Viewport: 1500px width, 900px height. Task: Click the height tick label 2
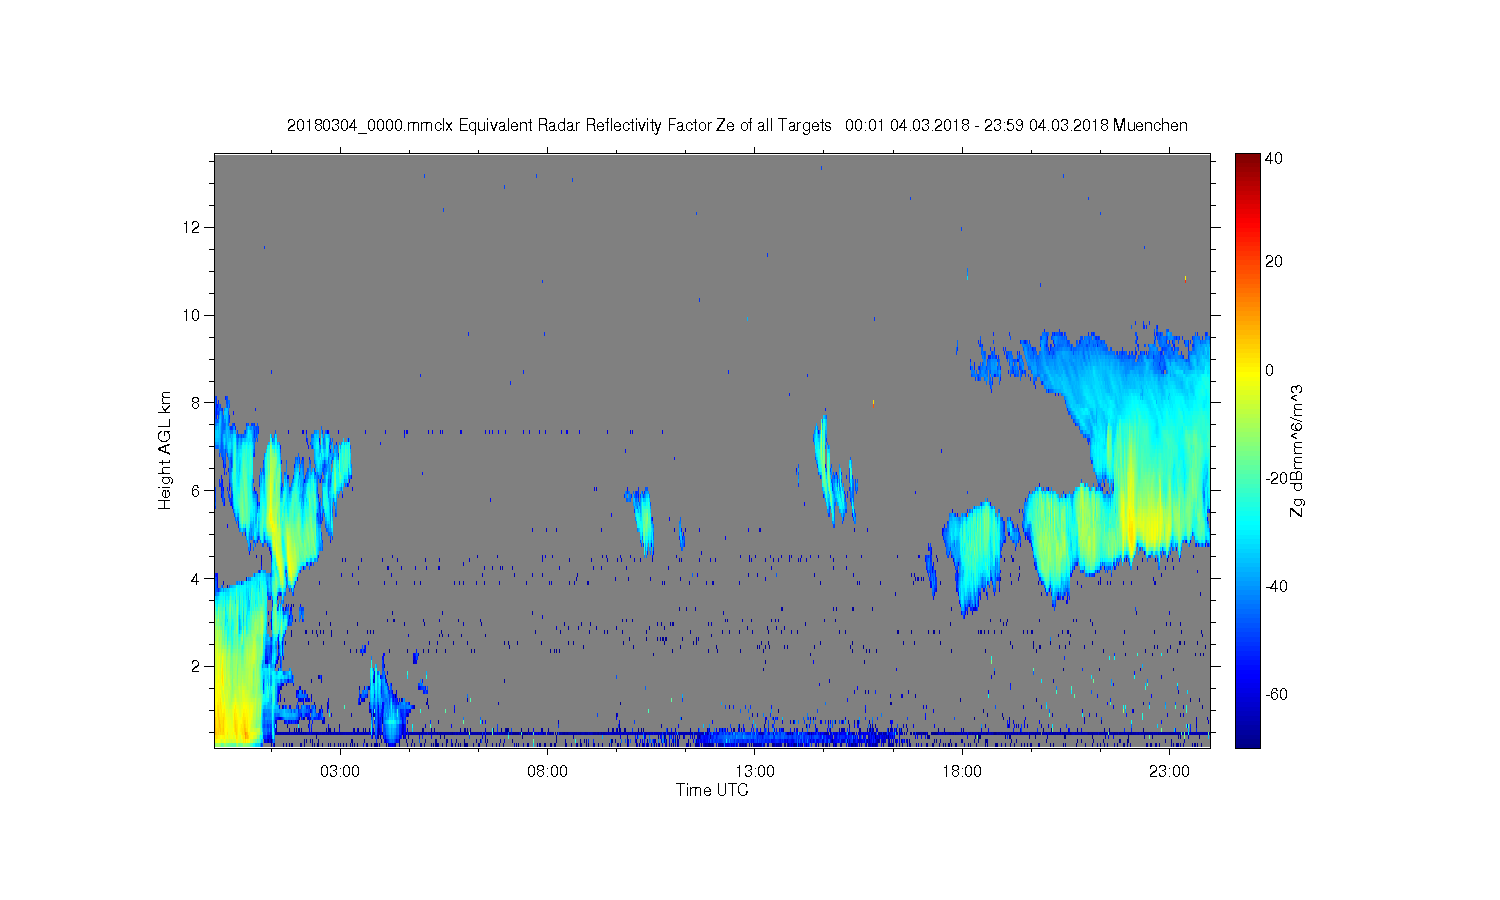coord(197,666)
